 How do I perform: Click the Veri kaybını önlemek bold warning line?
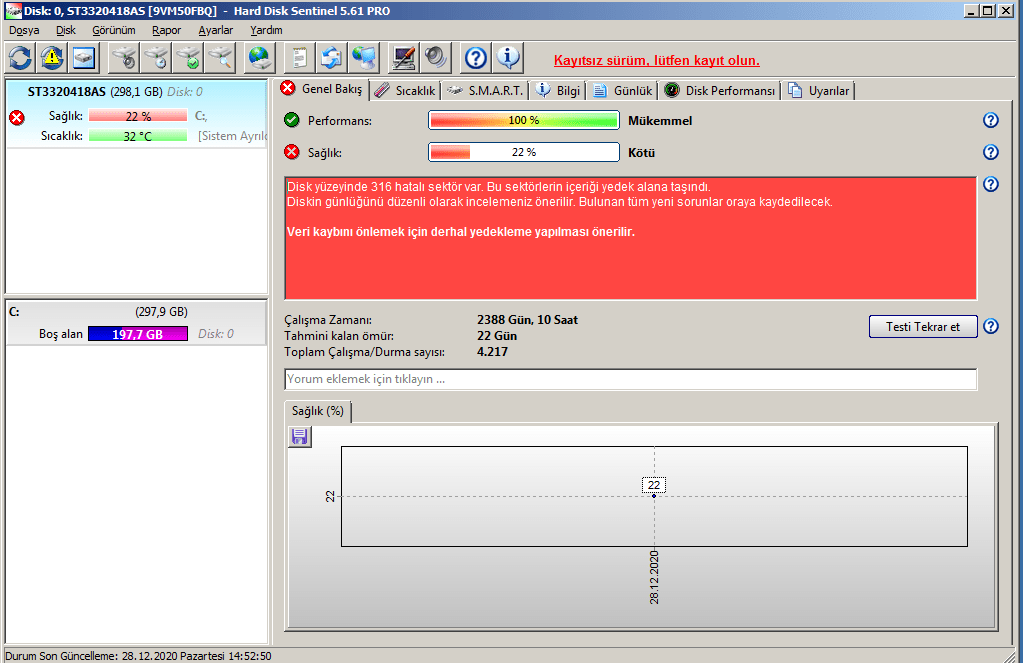[x=461, y=232]
